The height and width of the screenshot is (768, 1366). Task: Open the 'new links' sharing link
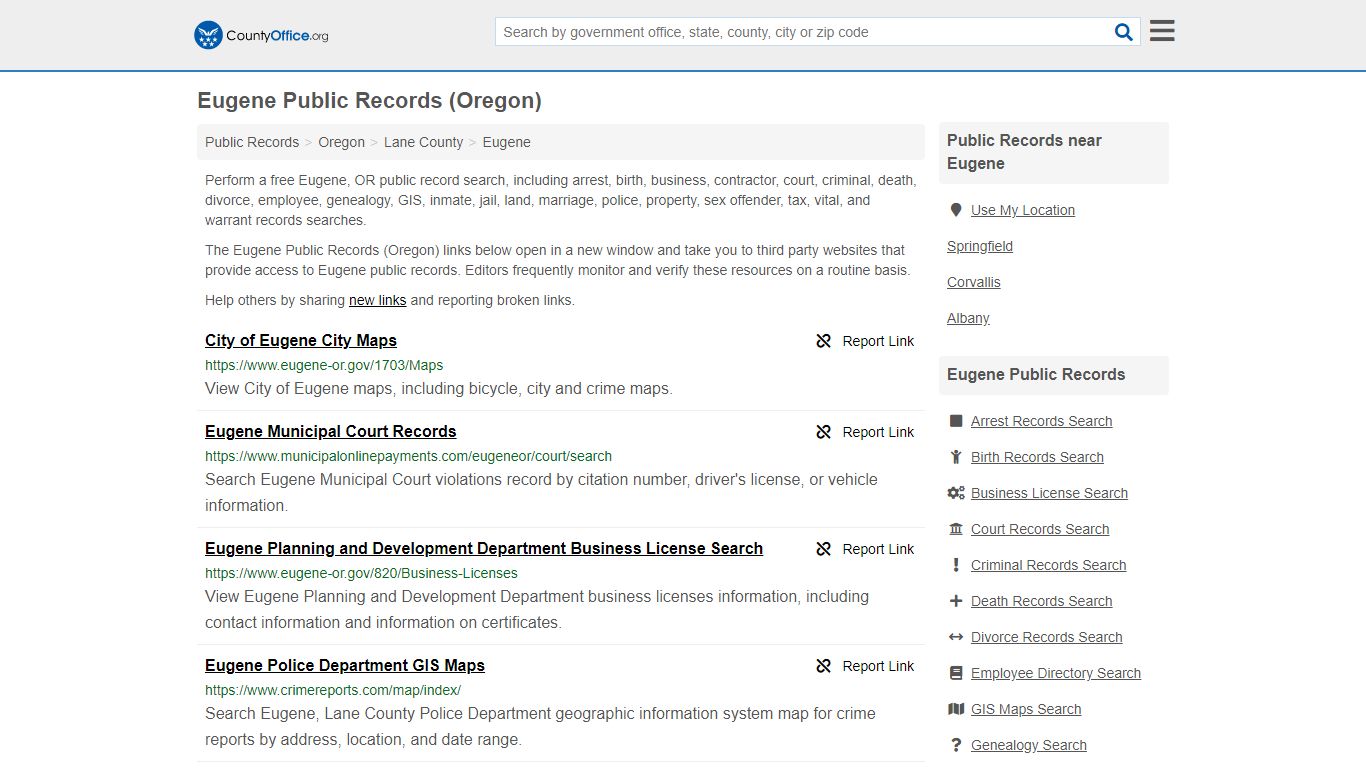pos(378,300)
